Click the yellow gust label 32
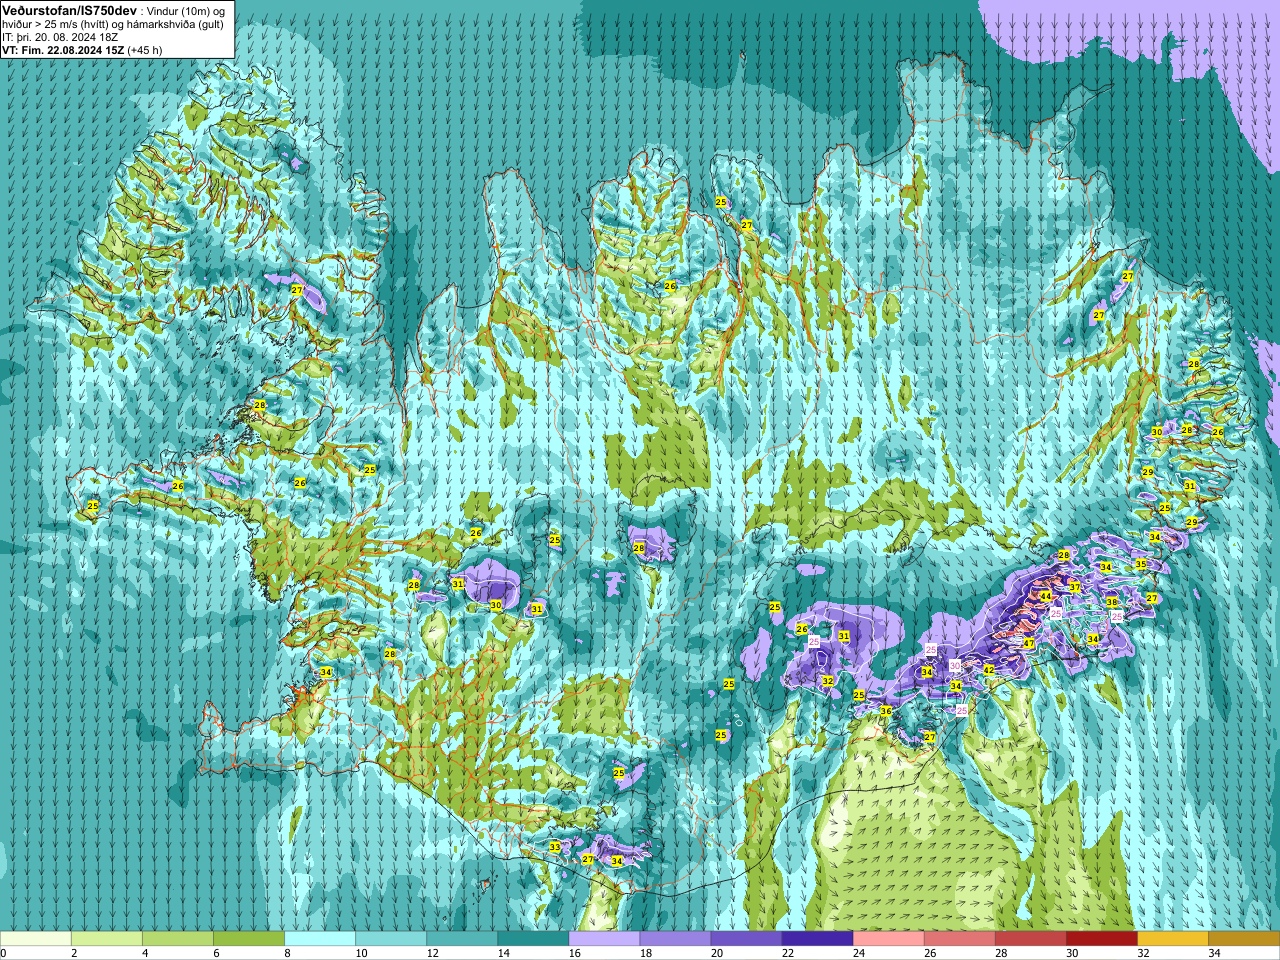Screen dimensions: 1280x960 point(827,681)
